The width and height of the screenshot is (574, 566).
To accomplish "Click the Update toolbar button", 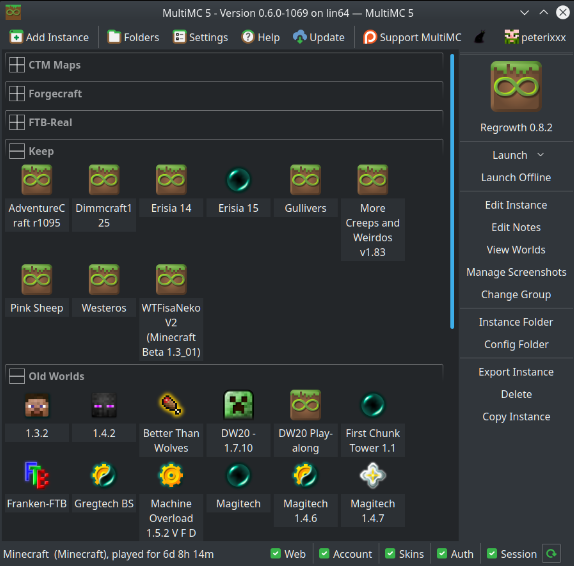I will click(318, 37).
